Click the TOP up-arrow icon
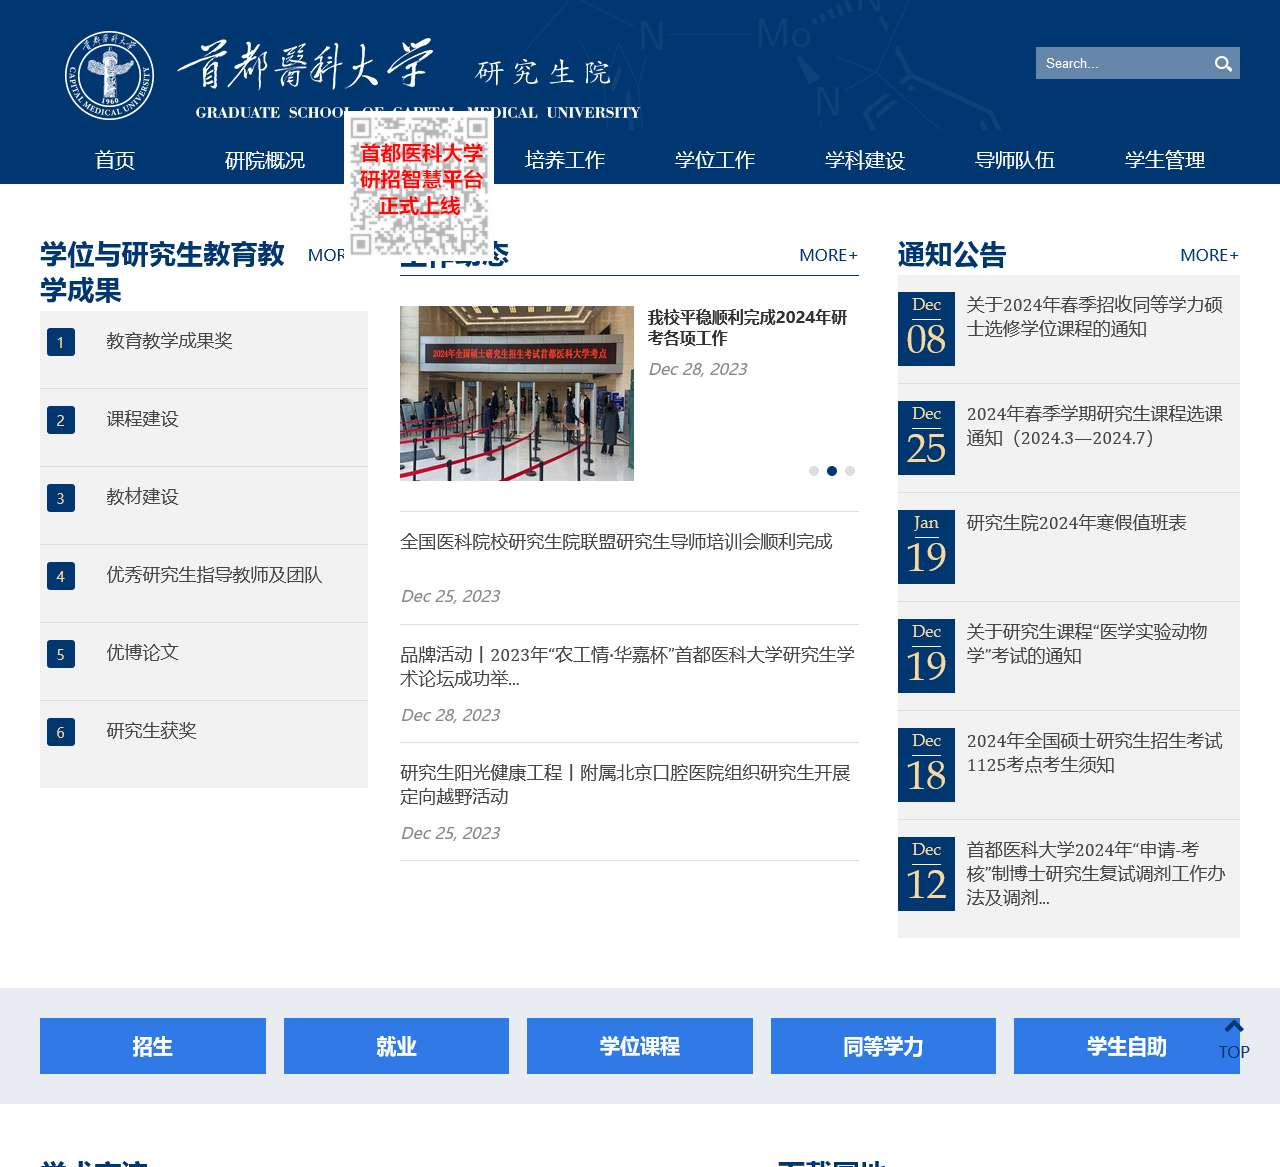 1234,1027
